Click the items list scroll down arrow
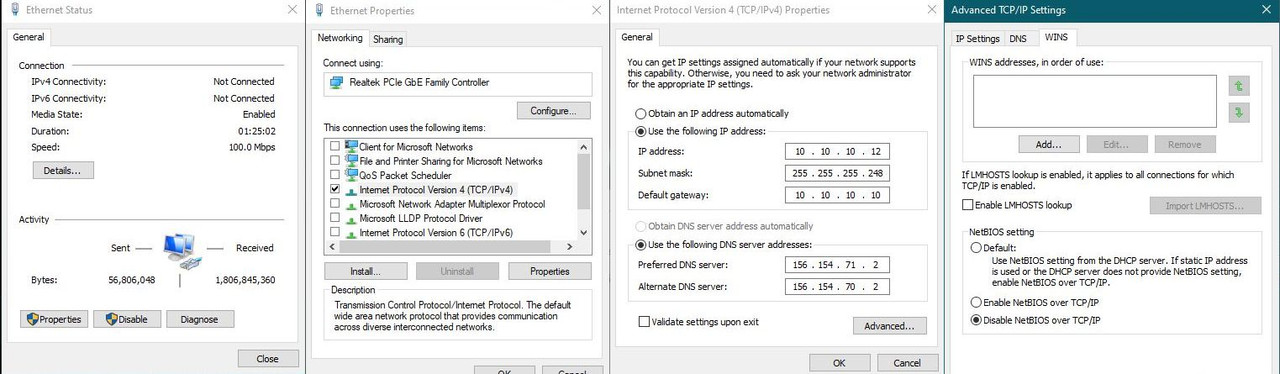 tap(585, 231)
